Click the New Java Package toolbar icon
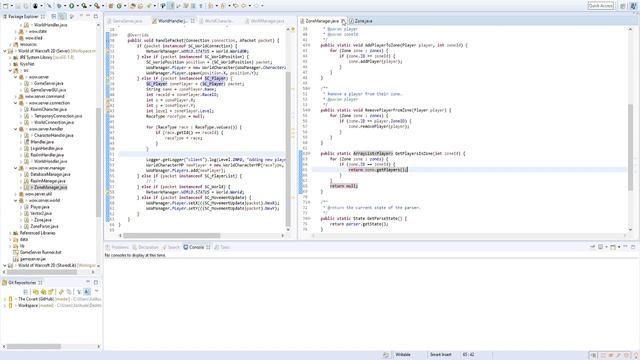The height and width of the screenshot is (360, 640). click(111, 6)
